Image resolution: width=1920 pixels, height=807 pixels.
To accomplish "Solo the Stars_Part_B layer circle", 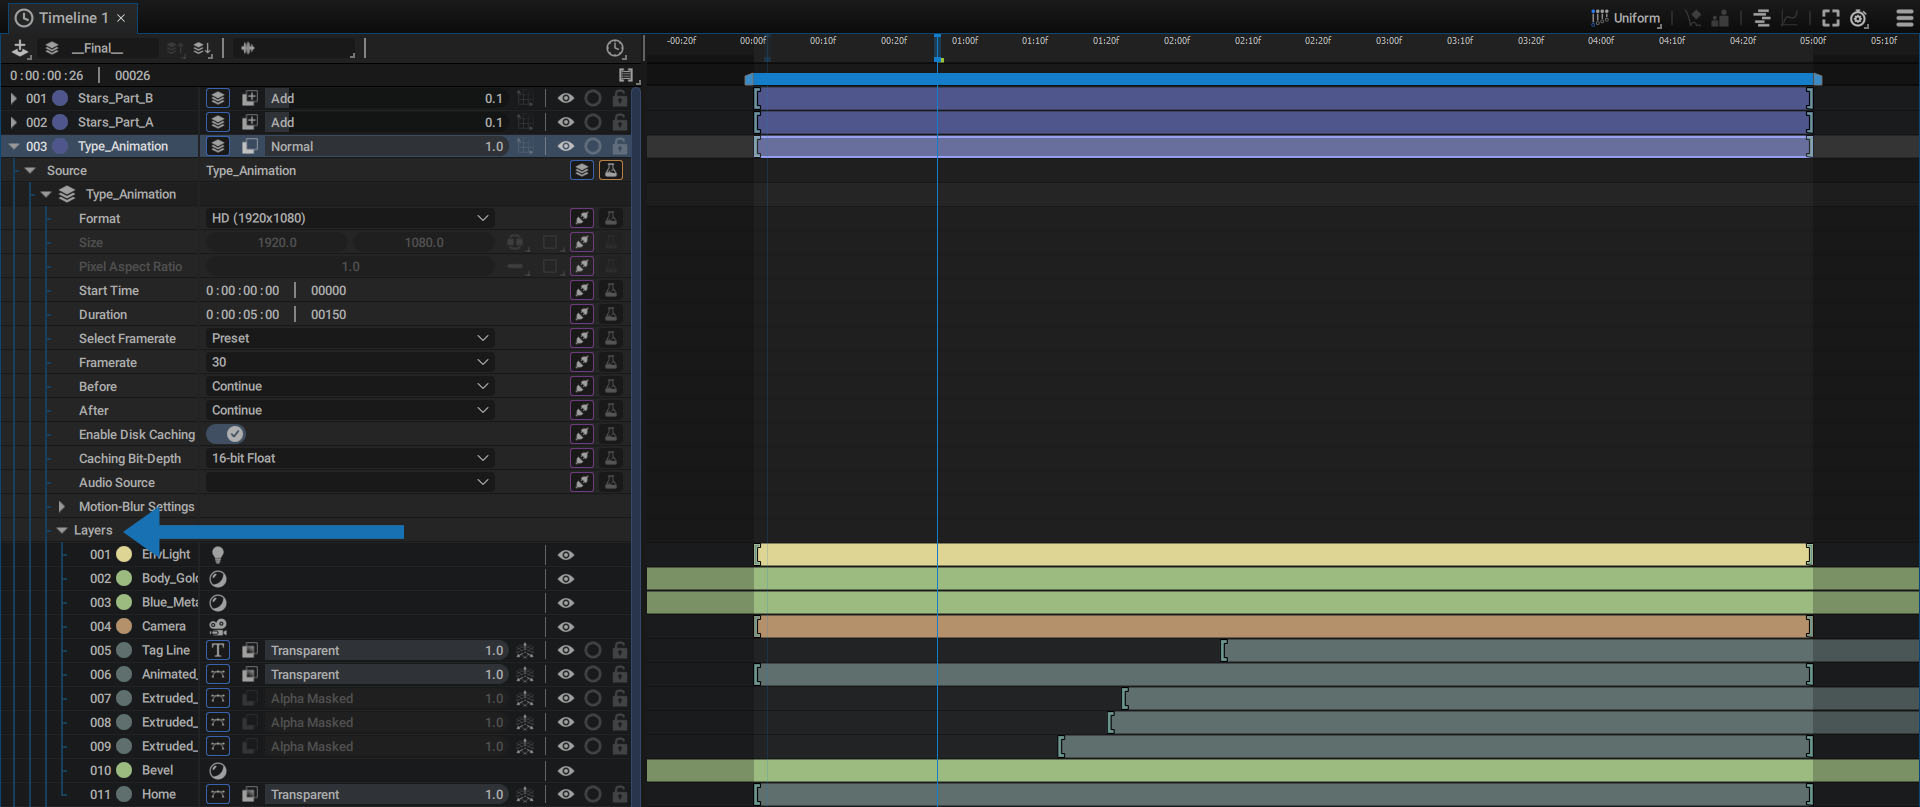I will [x=593, y=98].
